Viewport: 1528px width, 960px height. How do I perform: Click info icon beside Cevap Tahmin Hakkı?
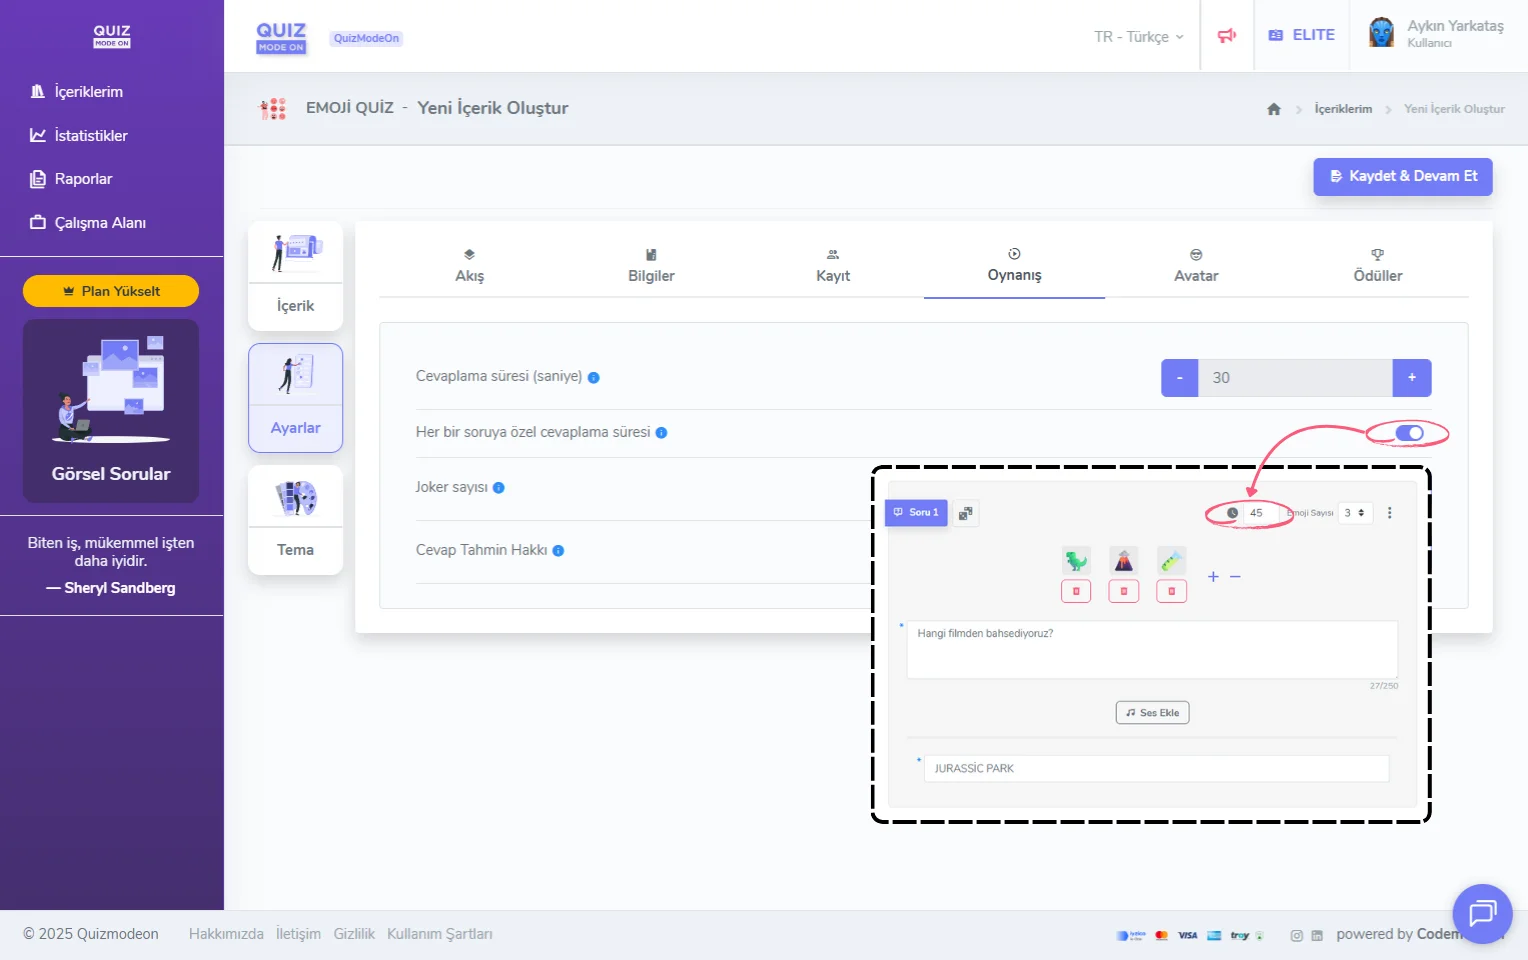(558, 551)
